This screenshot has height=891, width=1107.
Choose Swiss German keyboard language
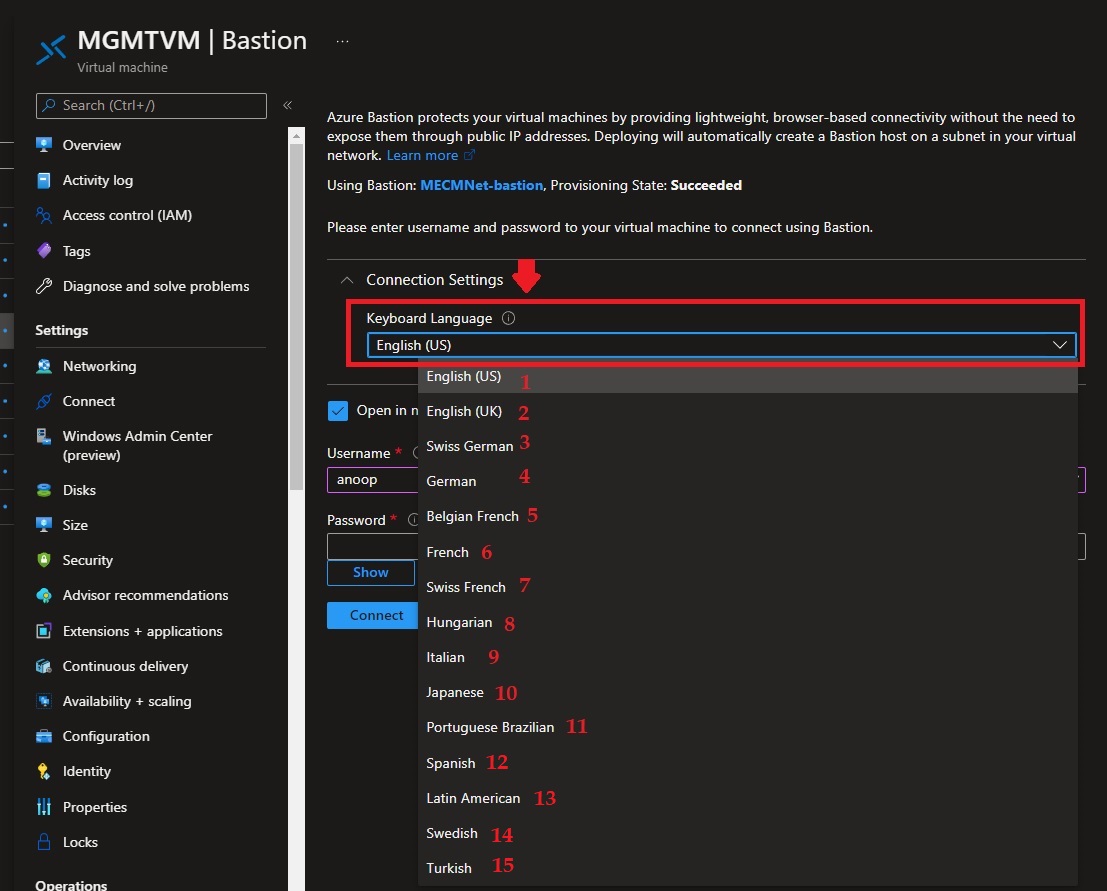[x=748, y=446]
